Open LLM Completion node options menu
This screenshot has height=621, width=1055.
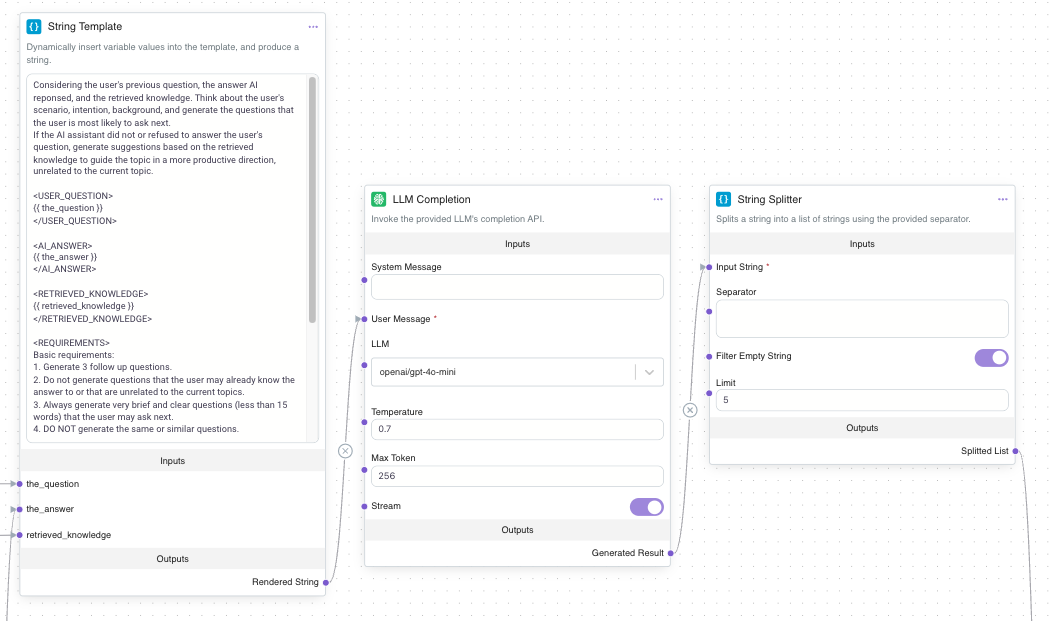pyautogui.click(x=658, y=199)
